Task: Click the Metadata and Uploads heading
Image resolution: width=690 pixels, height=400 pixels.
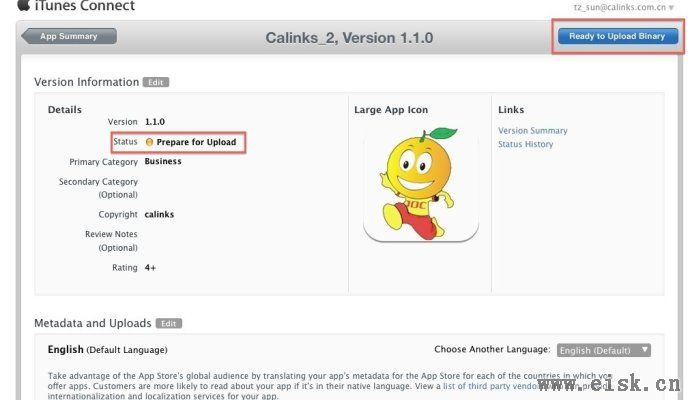Action: pos(92,323)
